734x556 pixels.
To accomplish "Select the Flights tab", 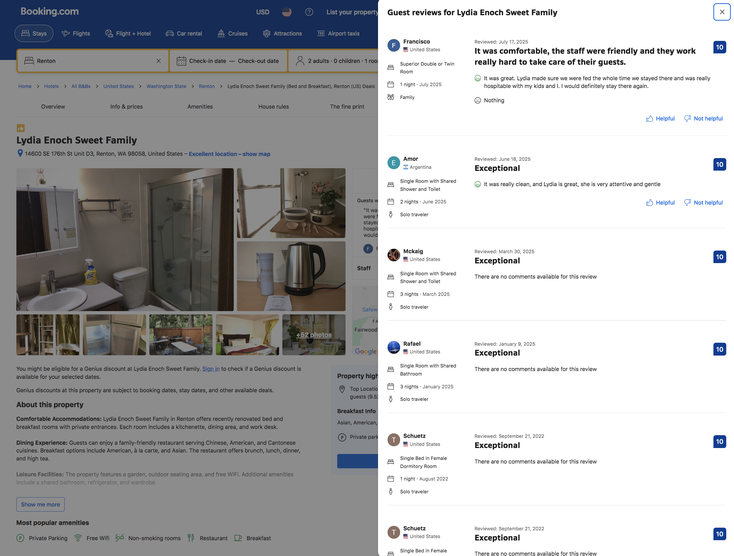I will (x=76, y=33).
